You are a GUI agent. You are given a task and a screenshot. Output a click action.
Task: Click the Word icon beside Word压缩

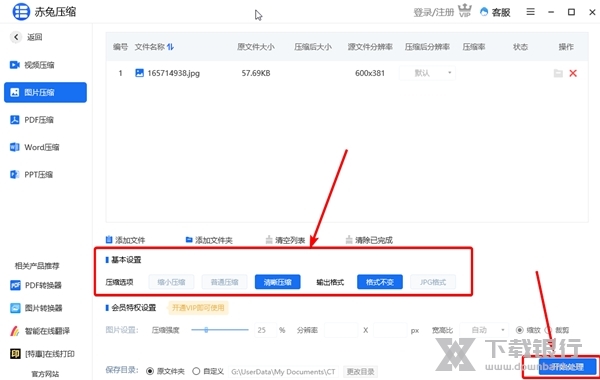tap(15, 147)
